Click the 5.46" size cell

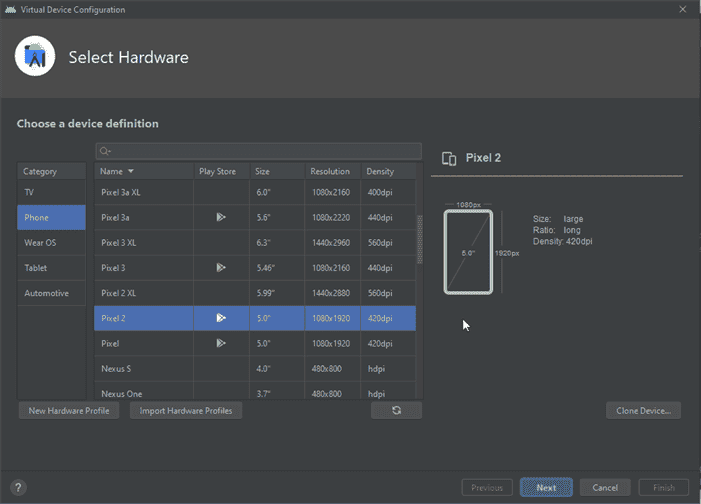click(x=277, y=268)
